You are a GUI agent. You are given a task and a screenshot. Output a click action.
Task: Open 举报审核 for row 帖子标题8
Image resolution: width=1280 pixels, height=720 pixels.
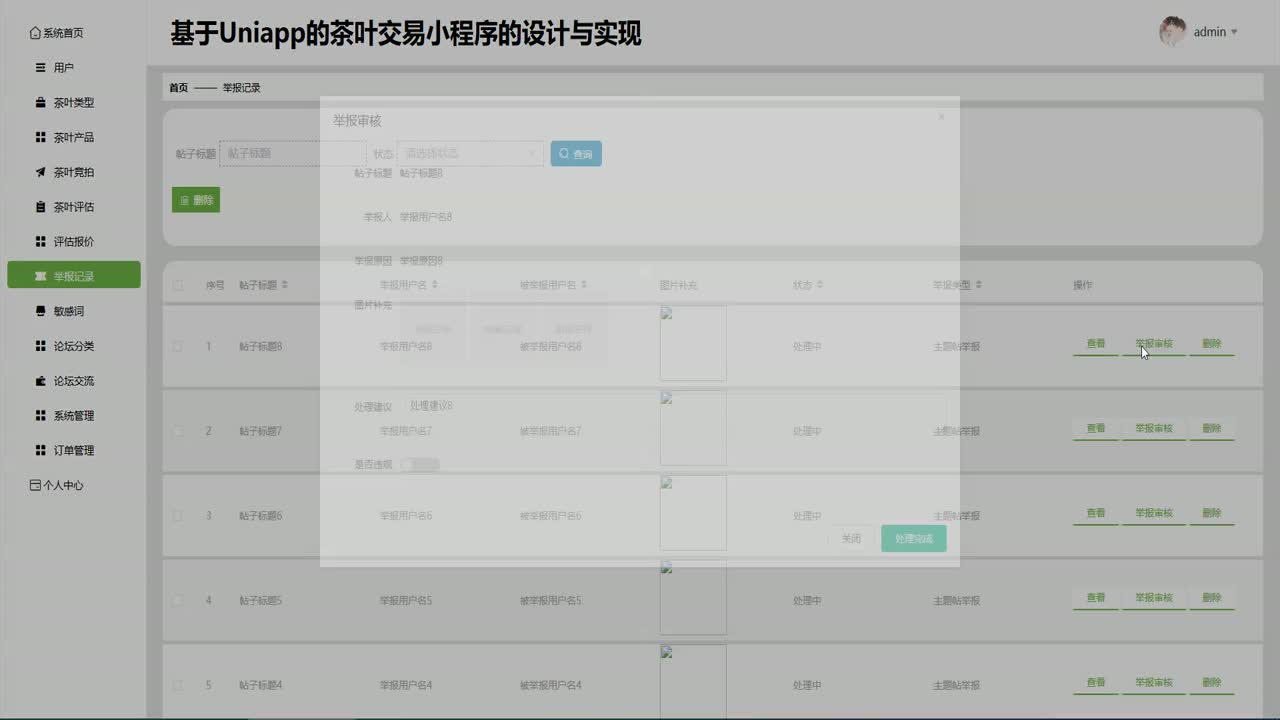1154,344
